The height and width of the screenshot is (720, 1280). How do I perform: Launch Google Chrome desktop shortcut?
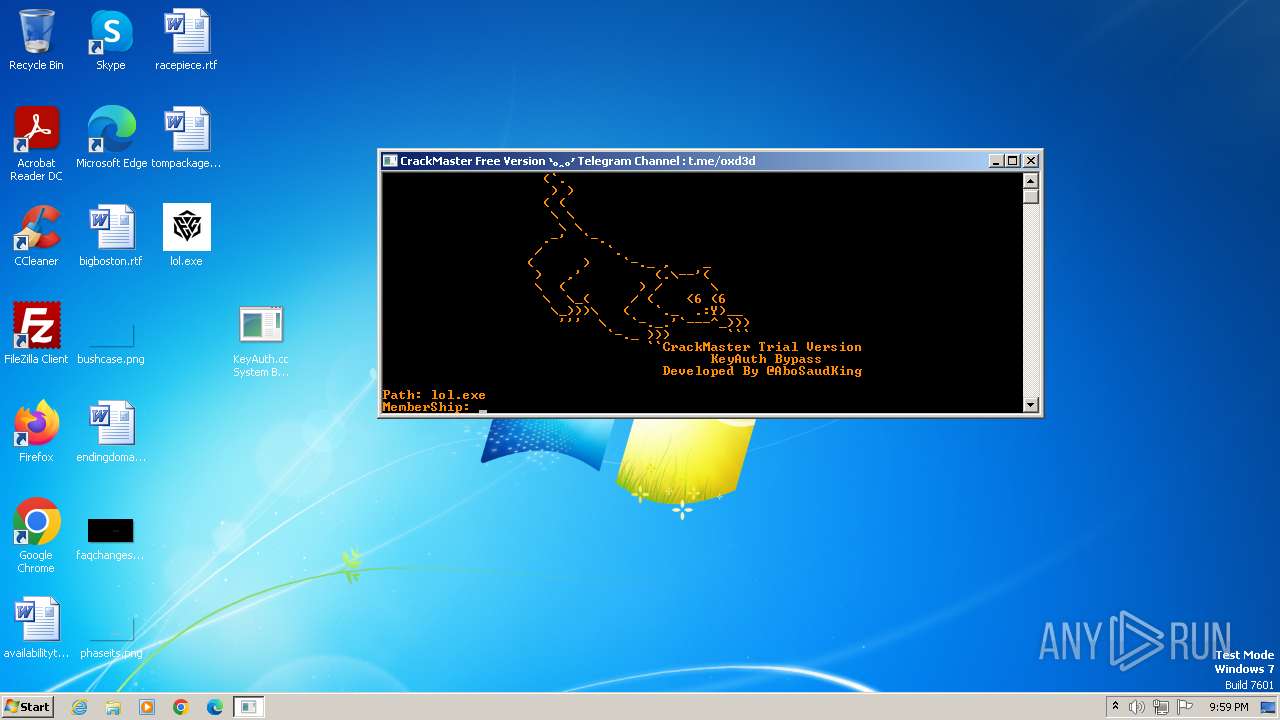[x=36, y=536]
